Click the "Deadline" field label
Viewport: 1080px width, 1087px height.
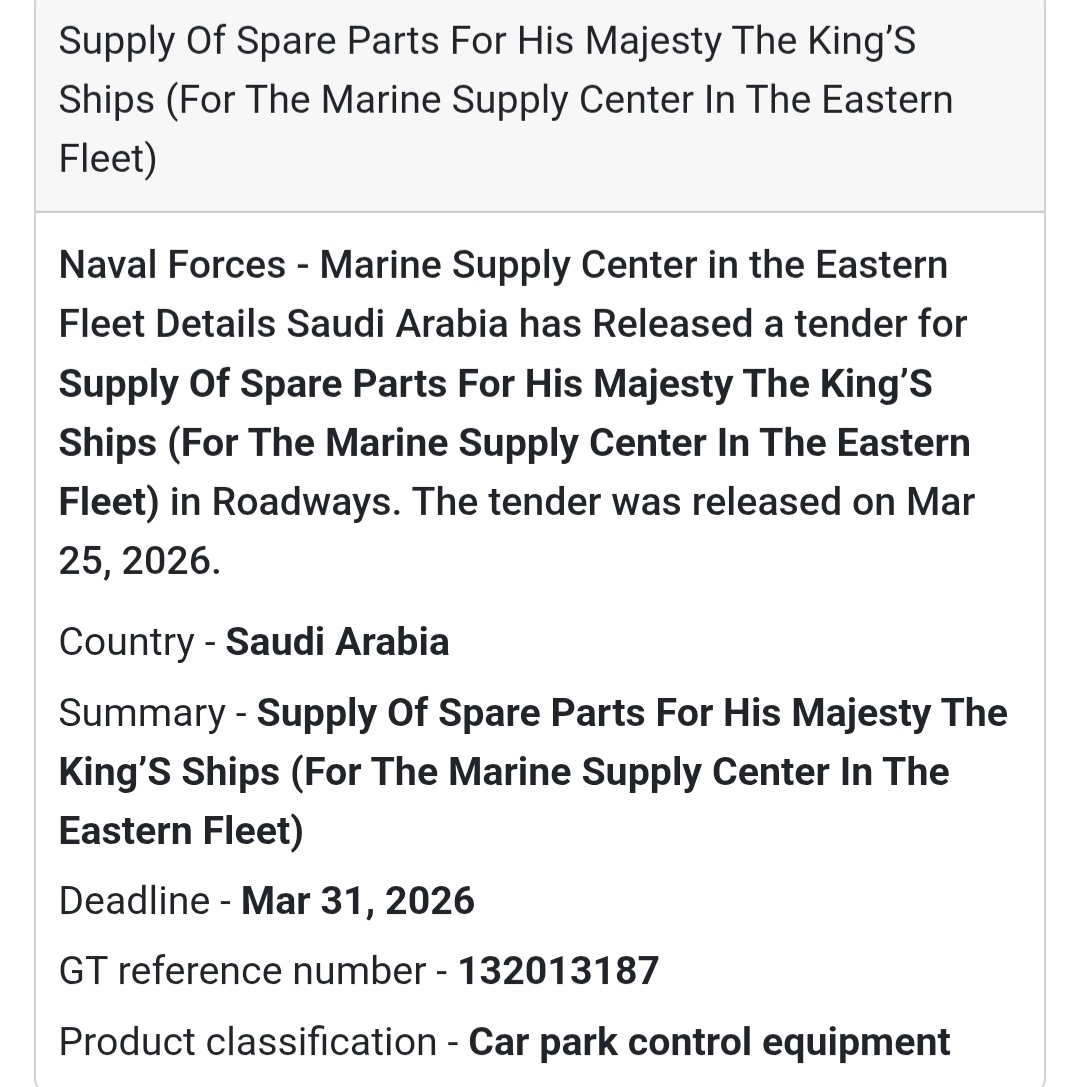tap(134, 902)
